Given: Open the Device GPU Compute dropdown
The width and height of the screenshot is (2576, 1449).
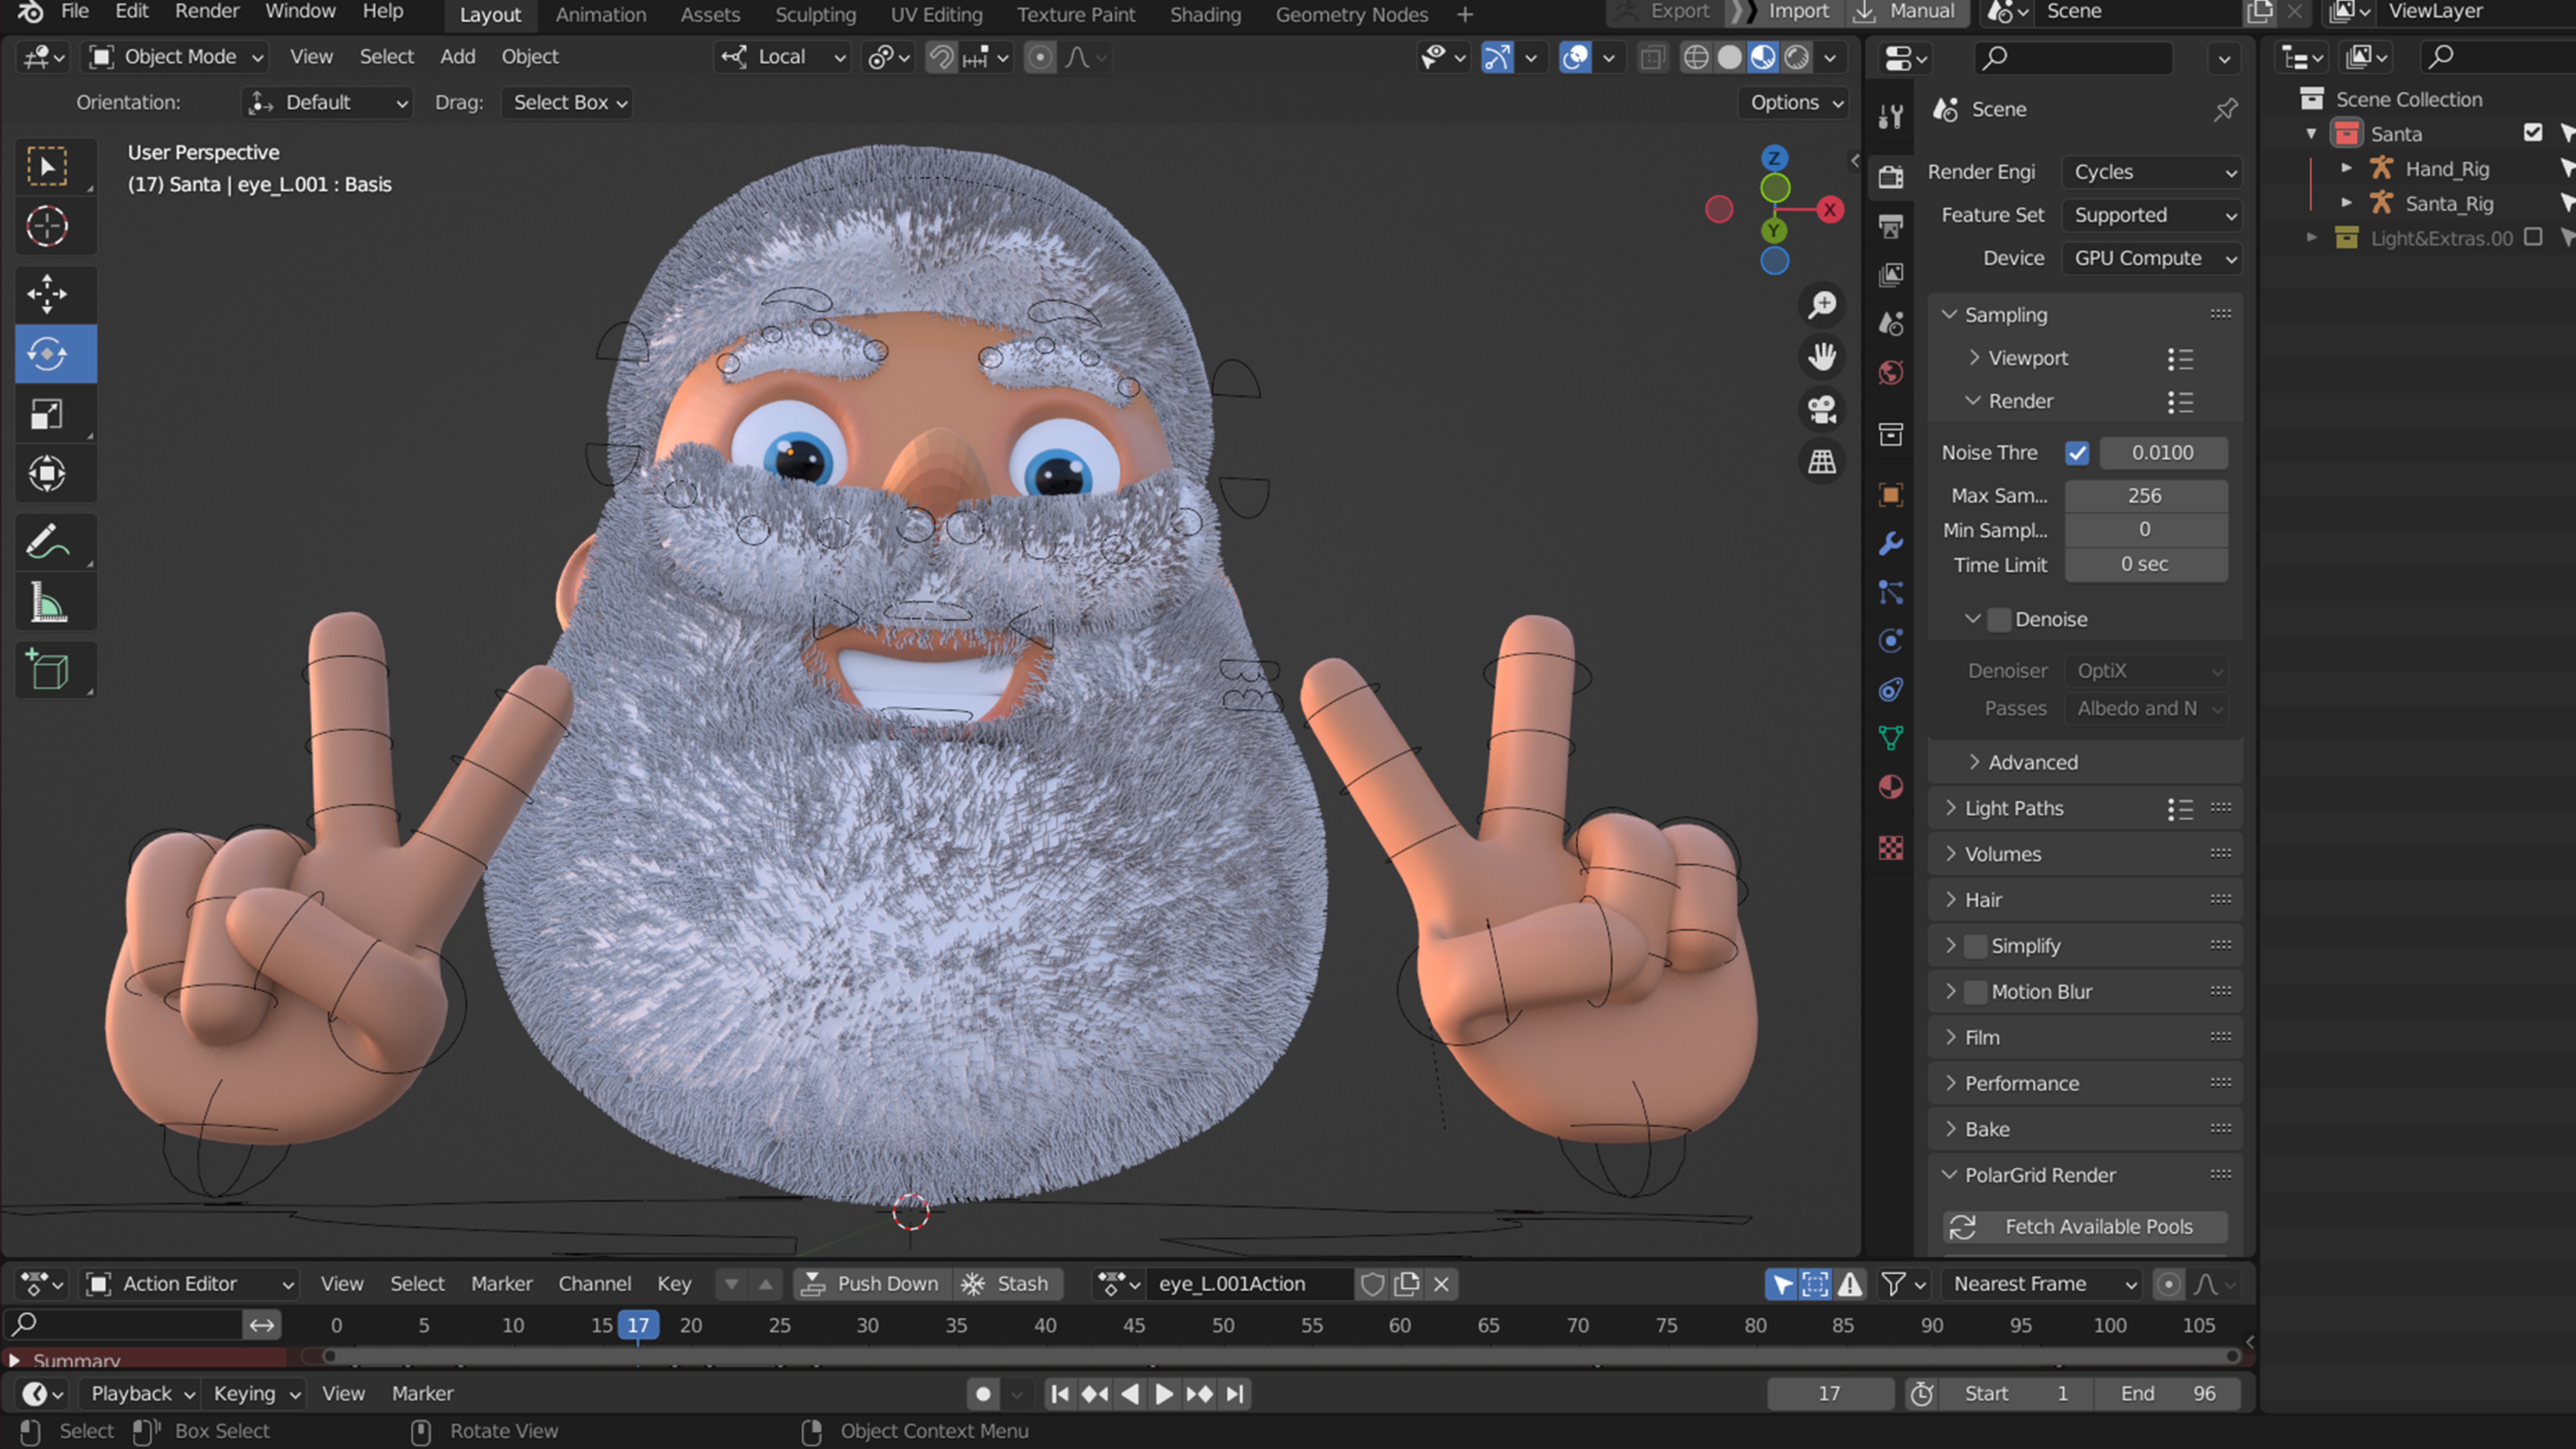Looking at the screenshot, I should pos(2151,258).
